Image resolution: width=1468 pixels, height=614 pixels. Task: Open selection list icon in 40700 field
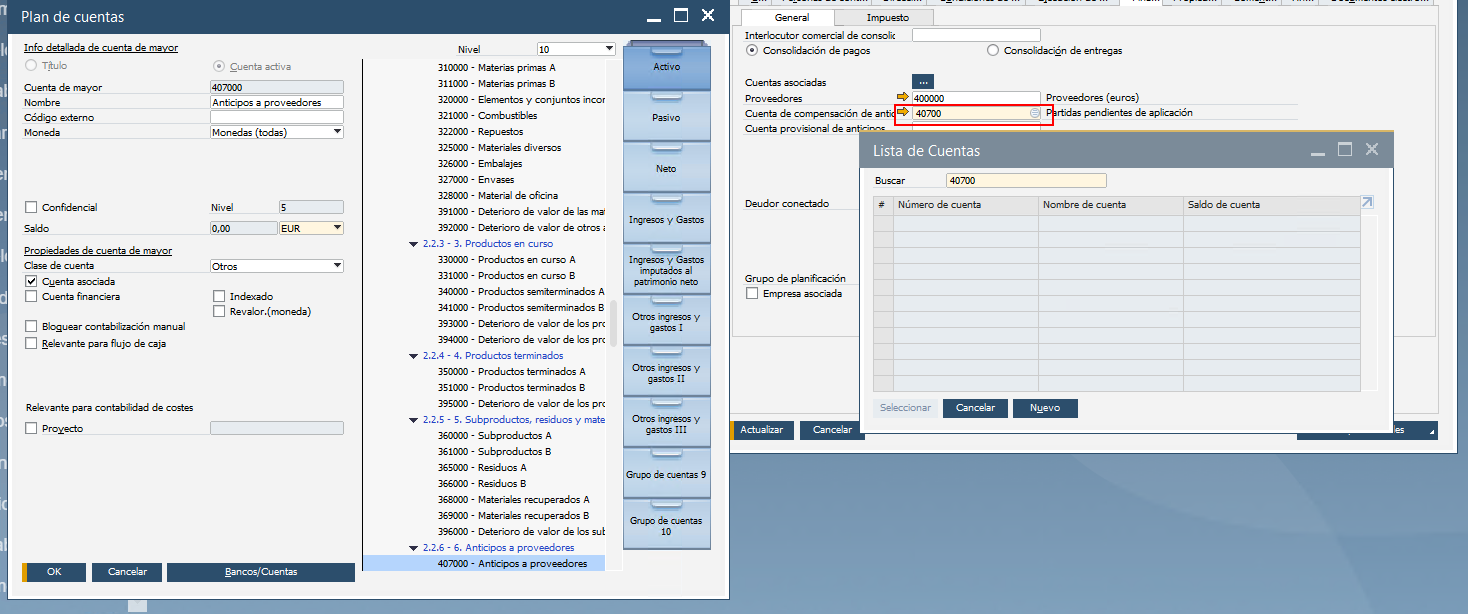click(x=1035, y=114)
